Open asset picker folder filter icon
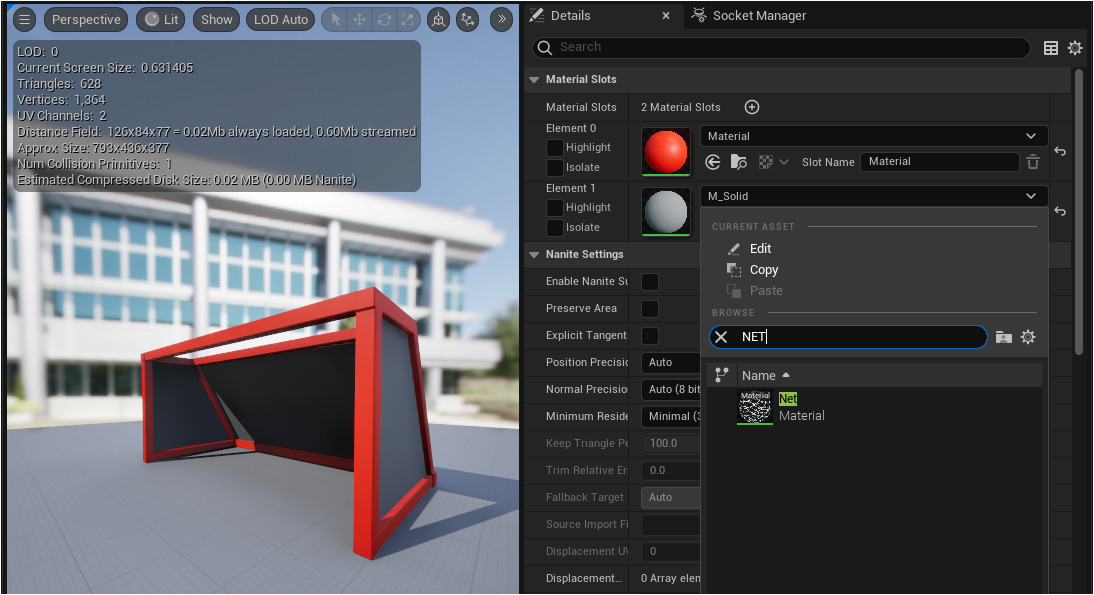 tap(1003, 337)
